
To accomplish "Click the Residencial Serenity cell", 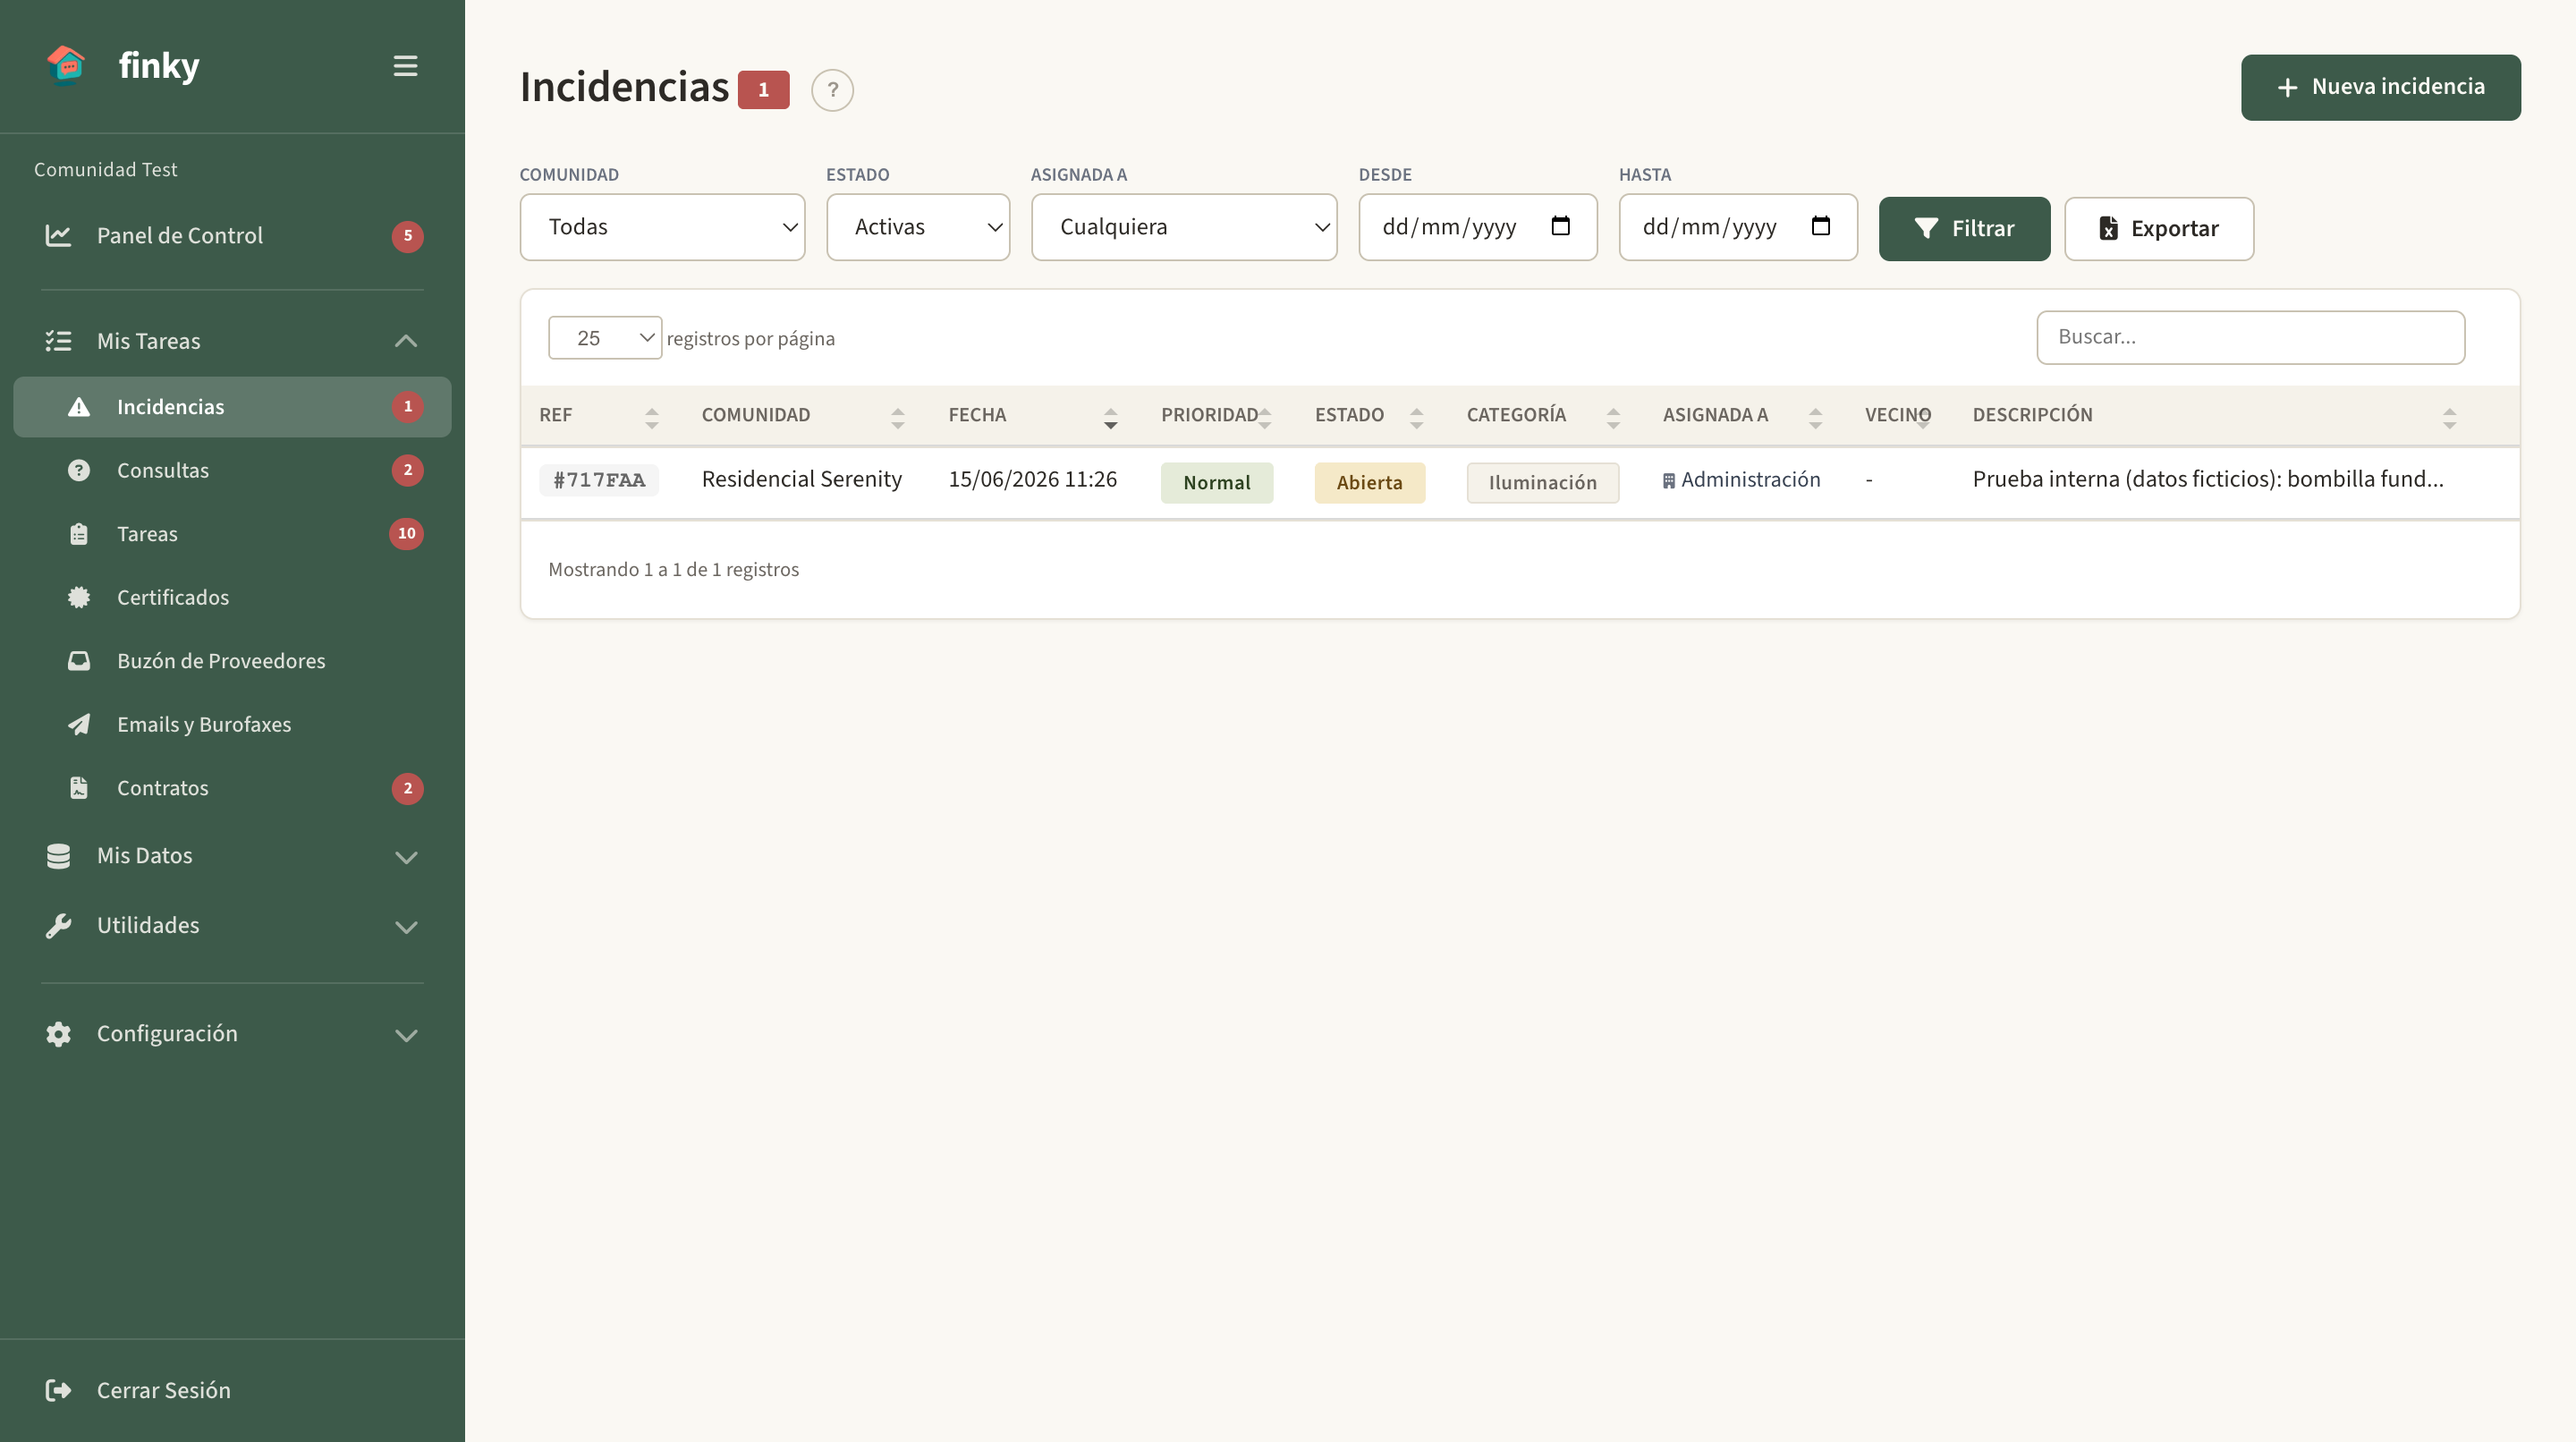I will 801,480.
